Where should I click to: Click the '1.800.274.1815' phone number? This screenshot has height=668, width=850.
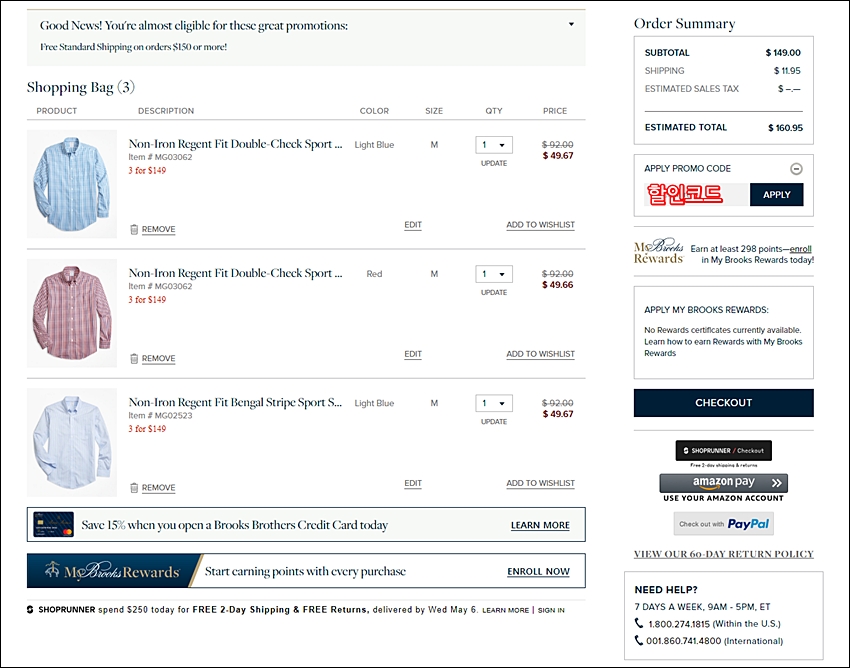(679, 624)
